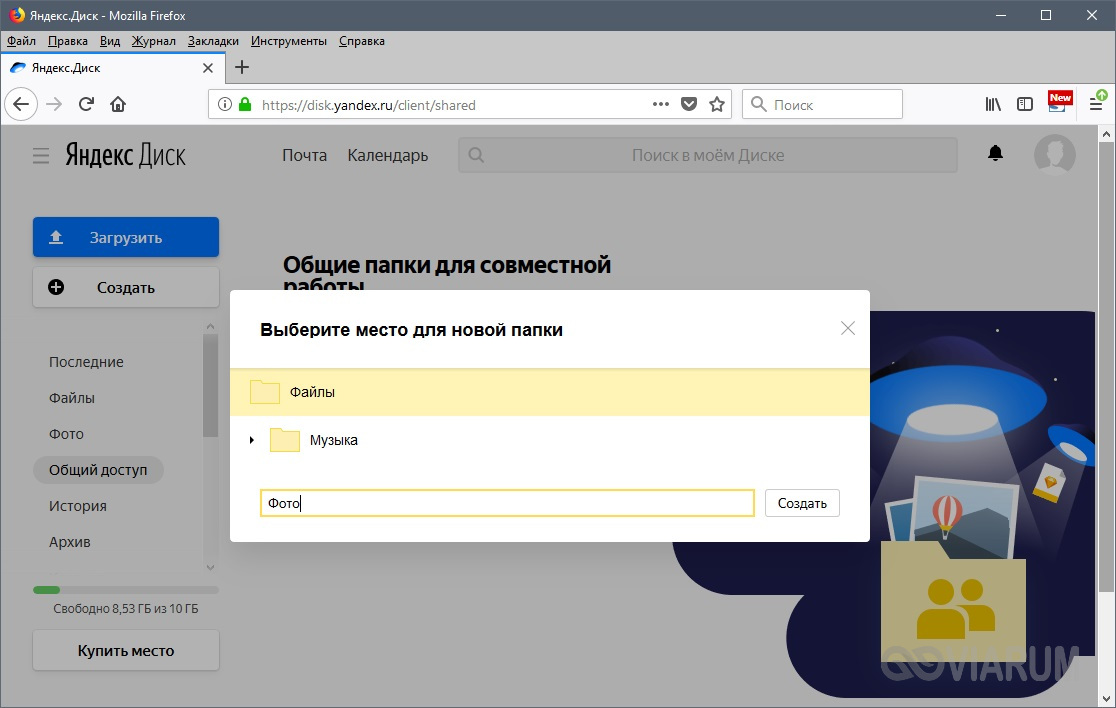Viewport: 1116px width, 708px height.
Task: Open the Firefox hamburger application menu
Action: [1097, 104]
